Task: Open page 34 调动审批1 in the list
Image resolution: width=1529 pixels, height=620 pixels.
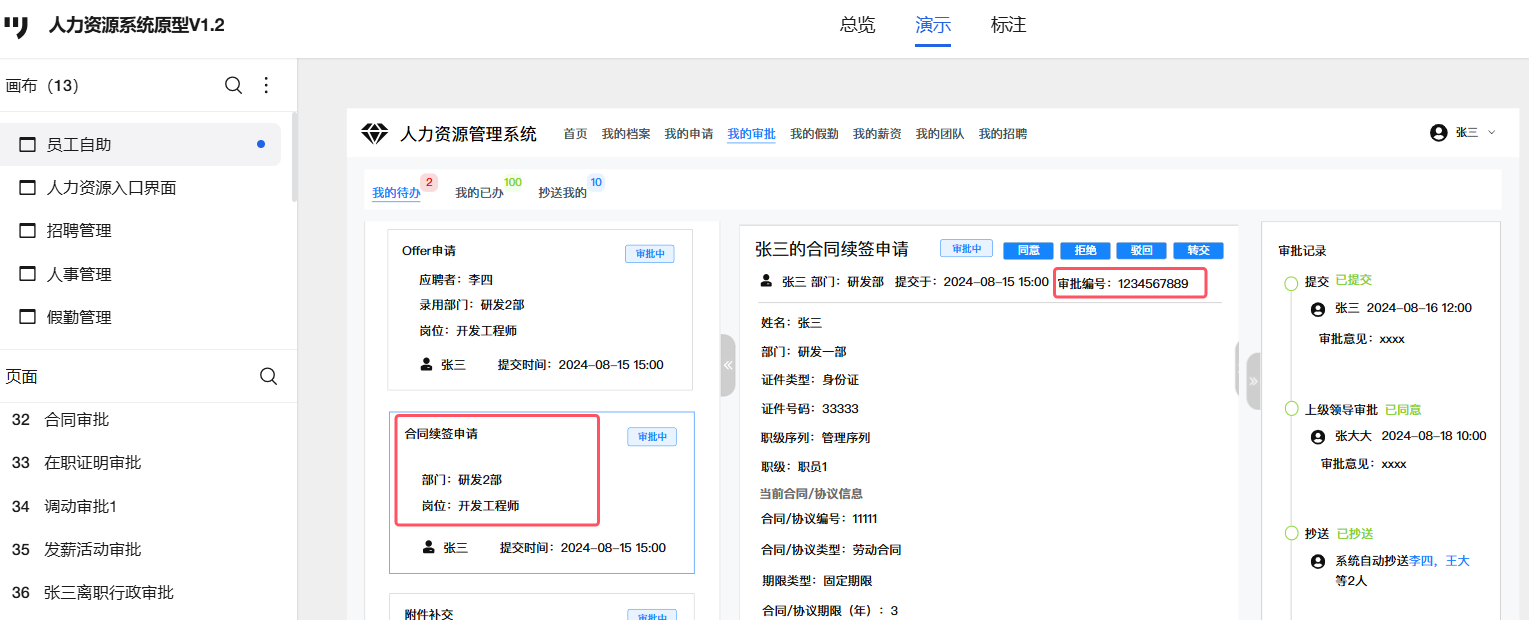Action: click(x=80, y=506)
